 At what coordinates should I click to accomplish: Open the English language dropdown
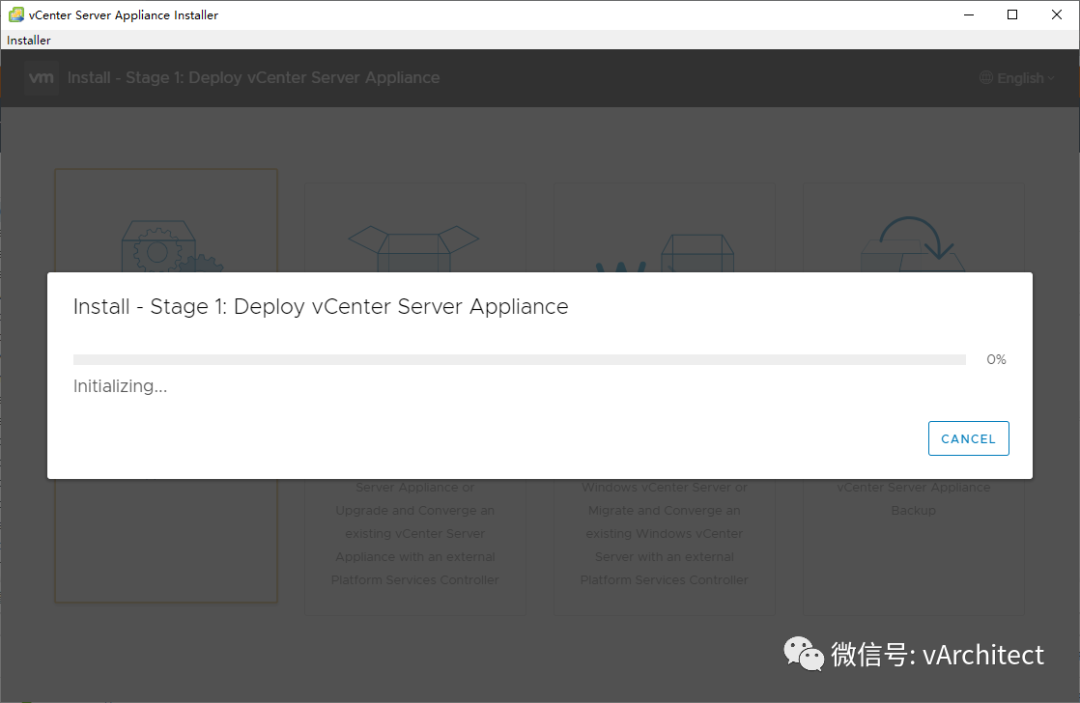coord(1017,78)
